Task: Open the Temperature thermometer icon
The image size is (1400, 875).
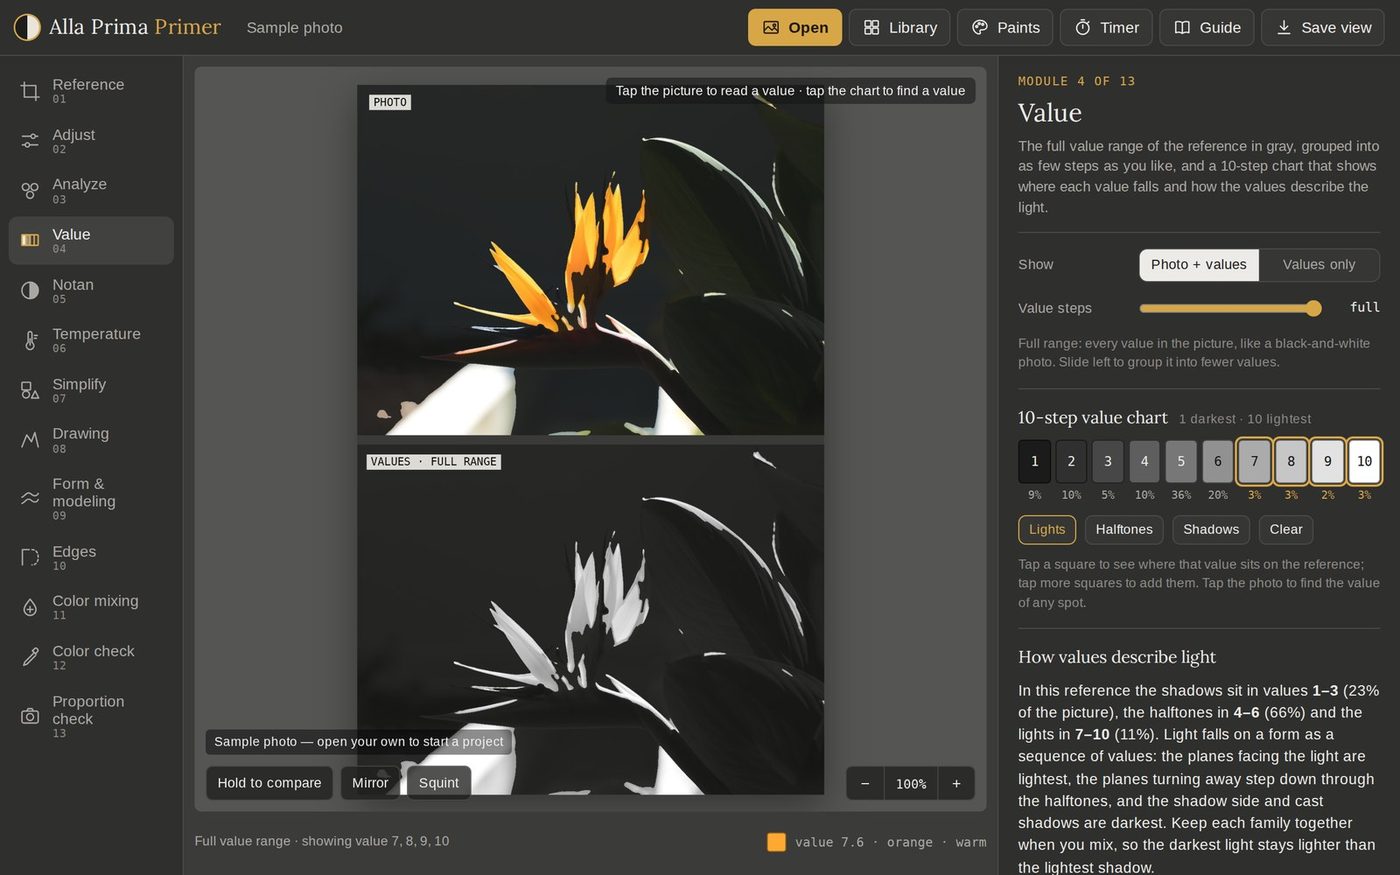Action: [30, 340]
